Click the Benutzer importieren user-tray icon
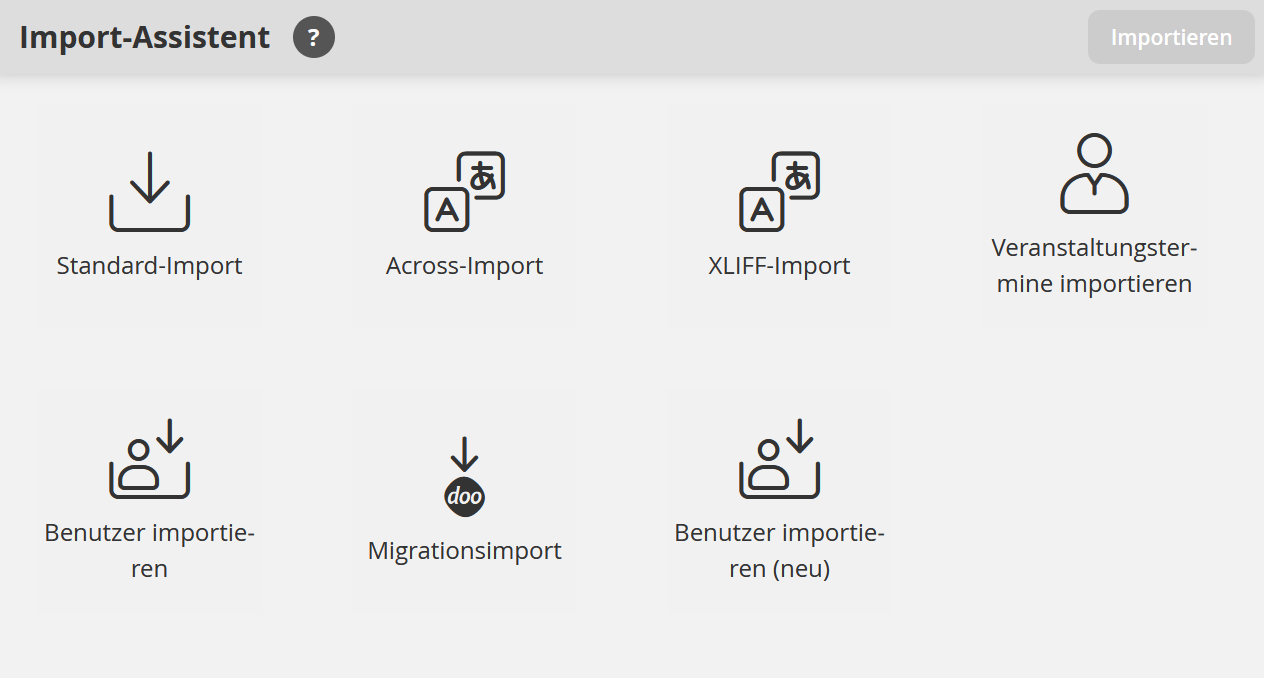Screen dimensions: 1264x678 pos(149,459)
